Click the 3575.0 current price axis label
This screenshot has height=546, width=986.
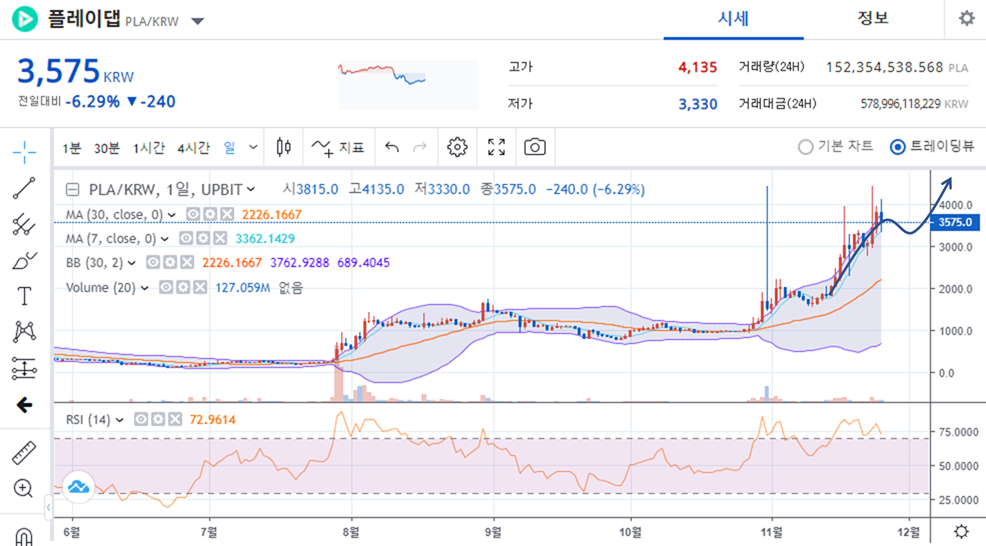coord(956,222)
